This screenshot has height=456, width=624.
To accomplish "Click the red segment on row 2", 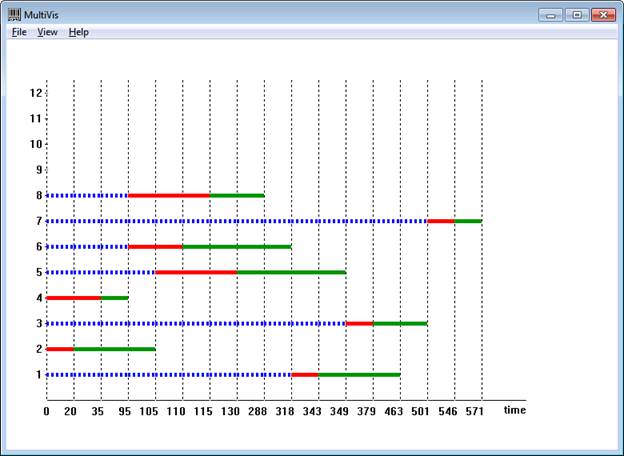I will click(x=60, y=349).
